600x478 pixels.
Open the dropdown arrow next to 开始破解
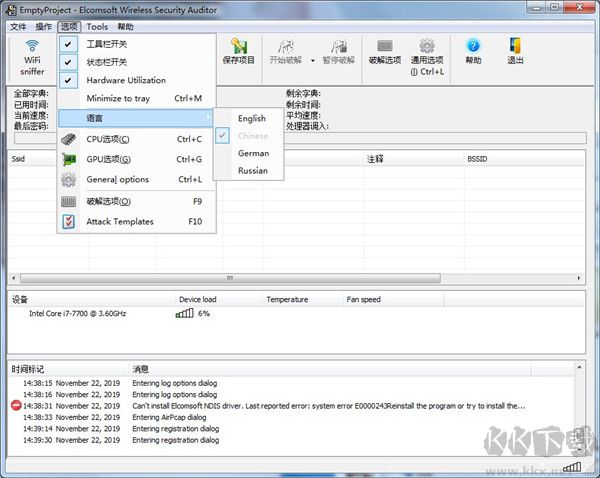pyautogui.click(x=313, y=60)
